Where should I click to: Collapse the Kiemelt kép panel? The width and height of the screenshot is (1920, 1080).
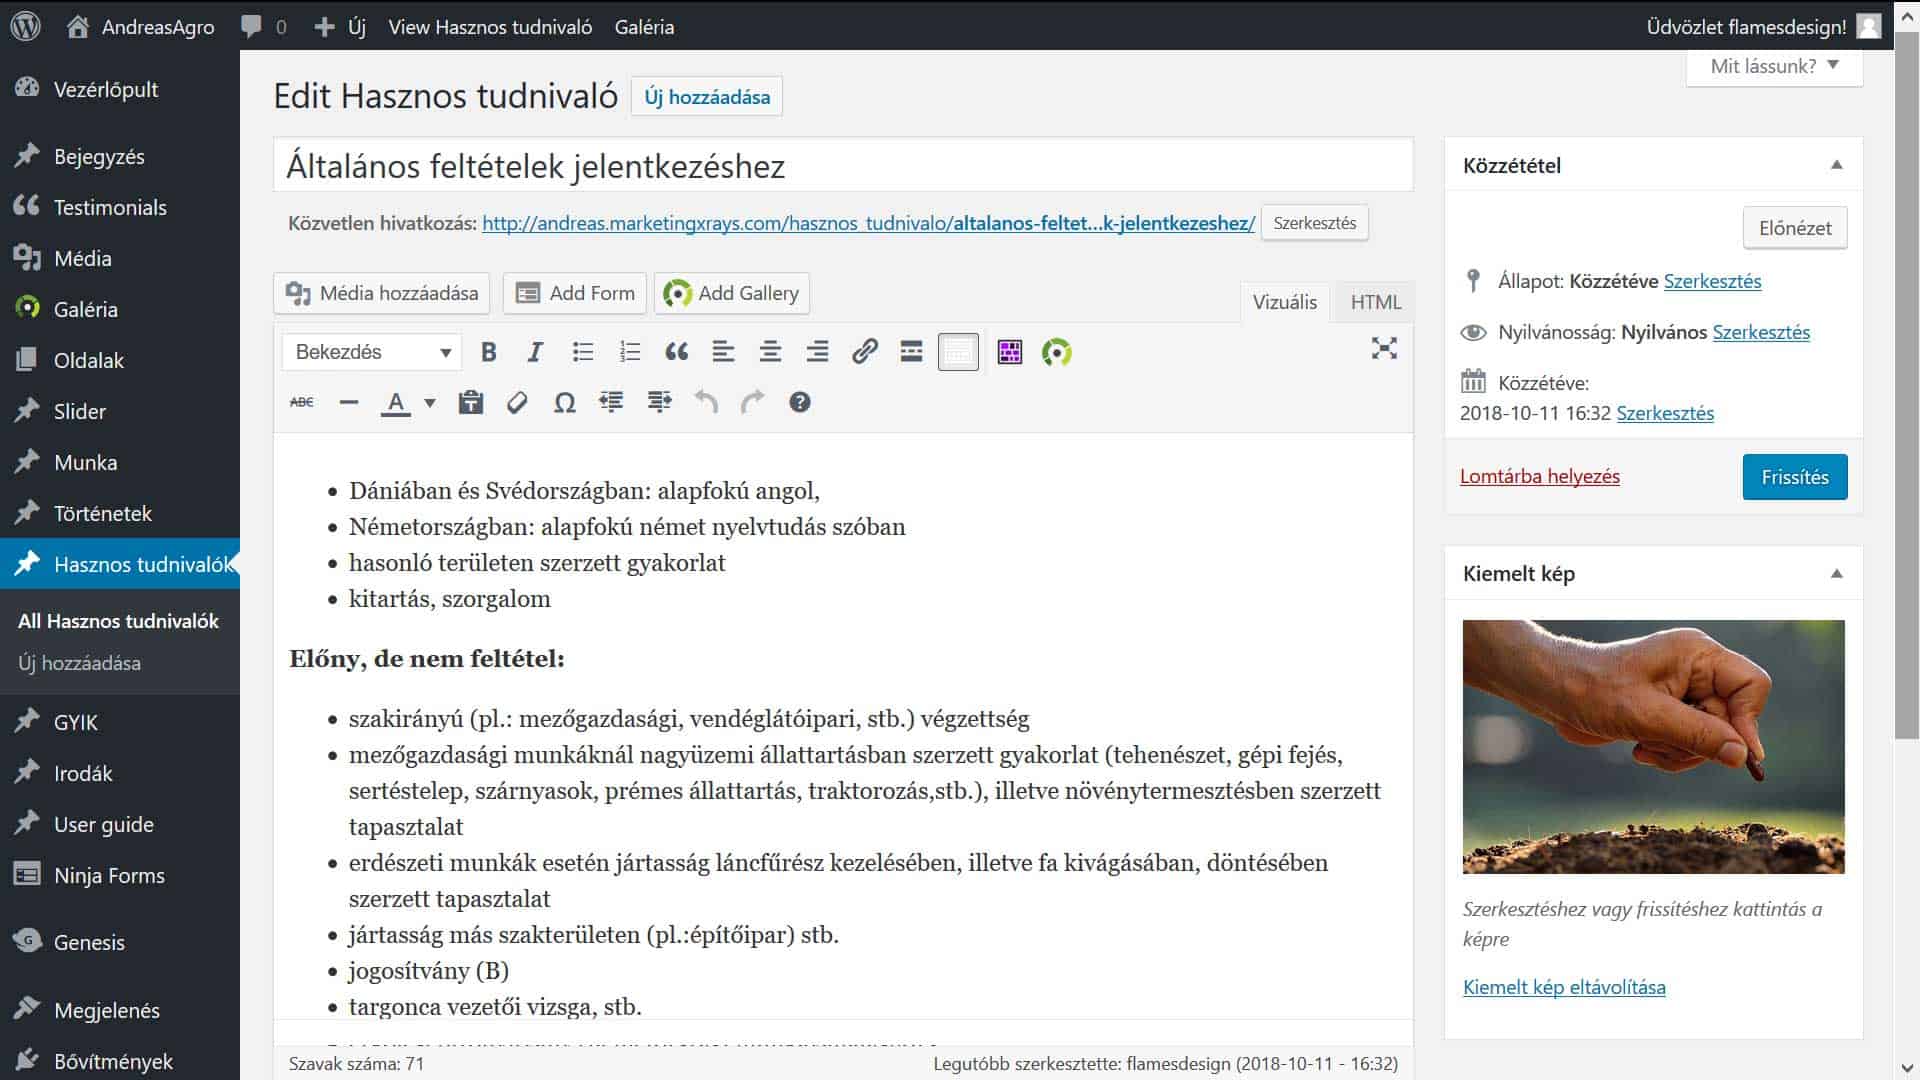pos(1836,573)
